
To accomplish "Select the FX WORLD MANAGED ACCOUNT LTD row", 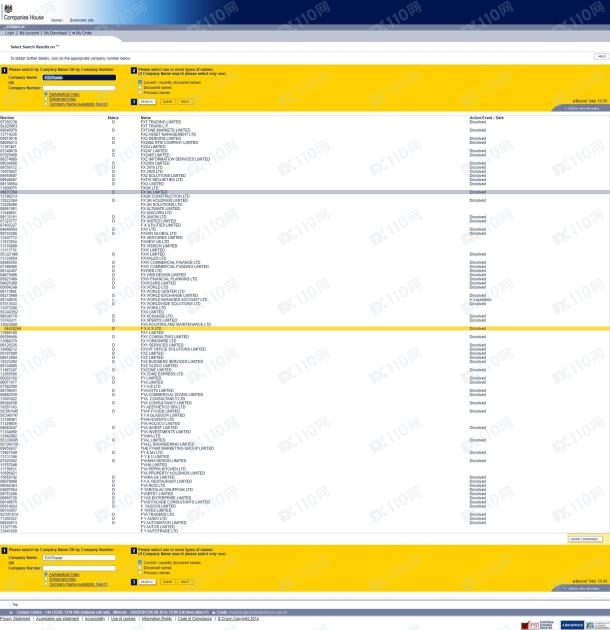I will click(305, 299).
